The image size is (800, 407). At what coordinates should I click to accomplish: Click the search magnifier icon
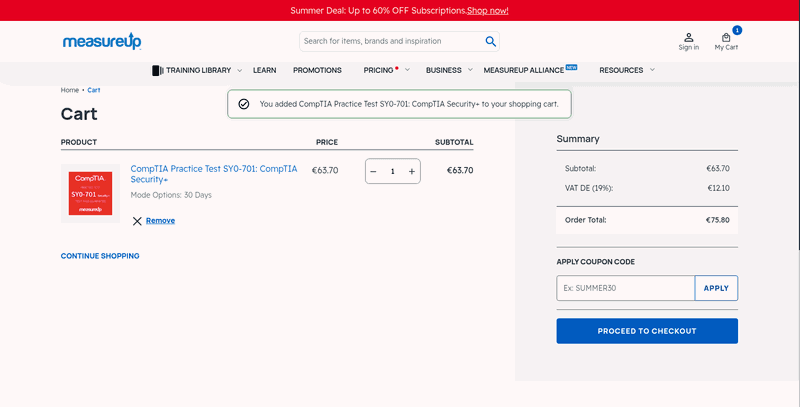coord(490,41)
